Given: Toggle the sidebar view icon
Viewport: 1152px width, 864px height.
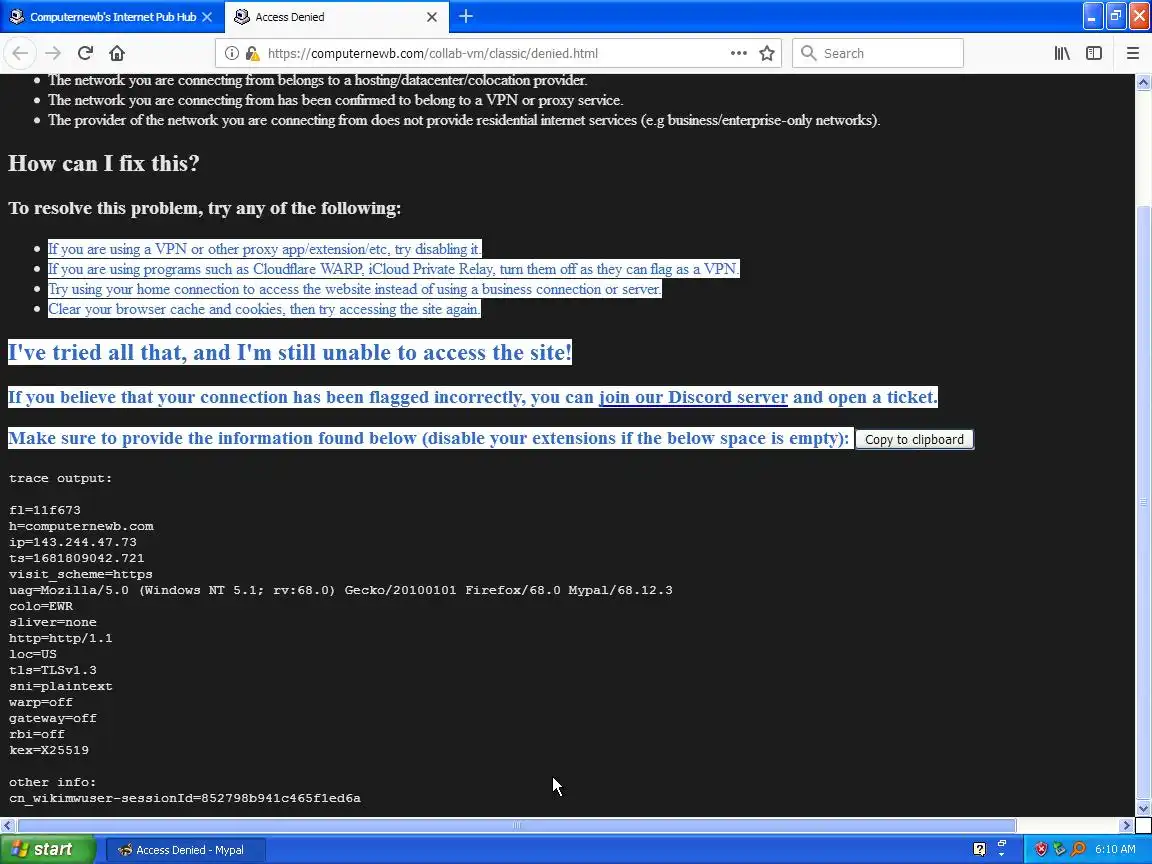Looking at the screenshot, I should 1094,53.
